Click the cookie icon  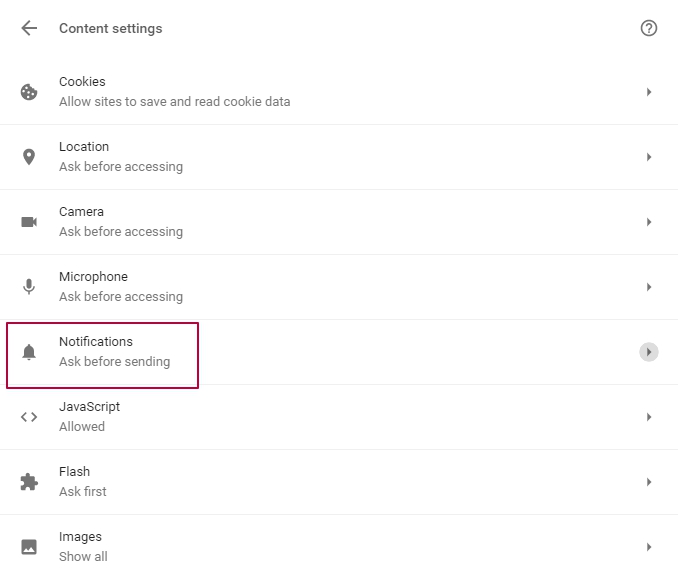tap(29, 92)
